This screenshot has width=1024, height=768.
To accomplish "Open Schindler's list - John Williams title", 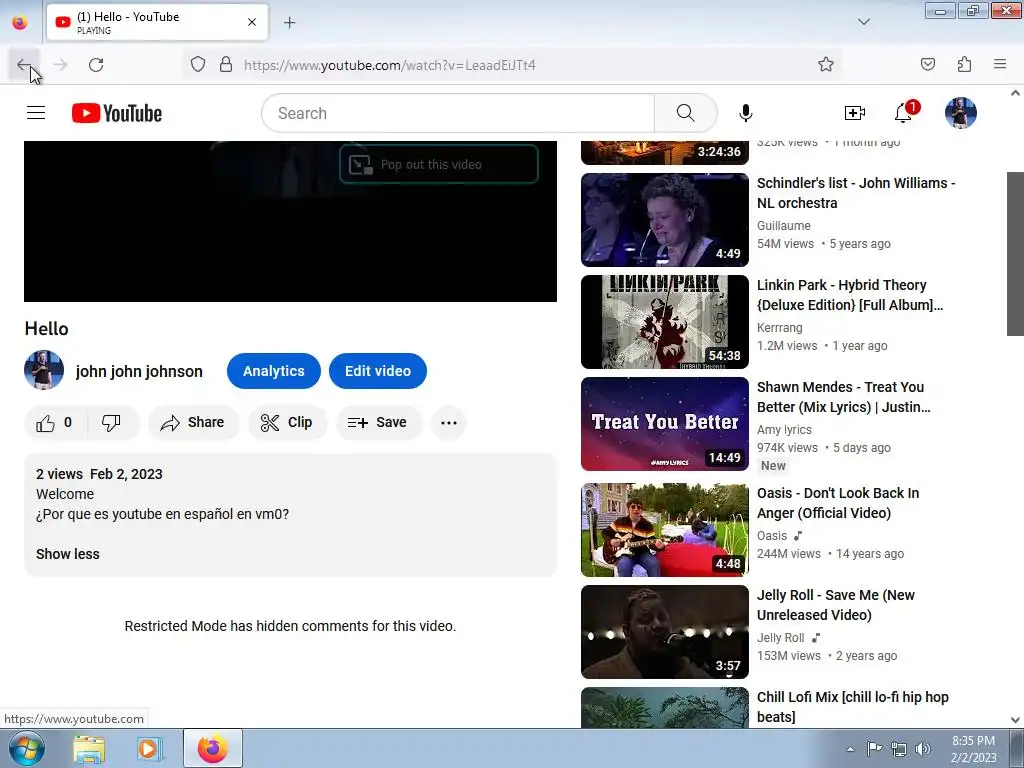I will 856,193.
